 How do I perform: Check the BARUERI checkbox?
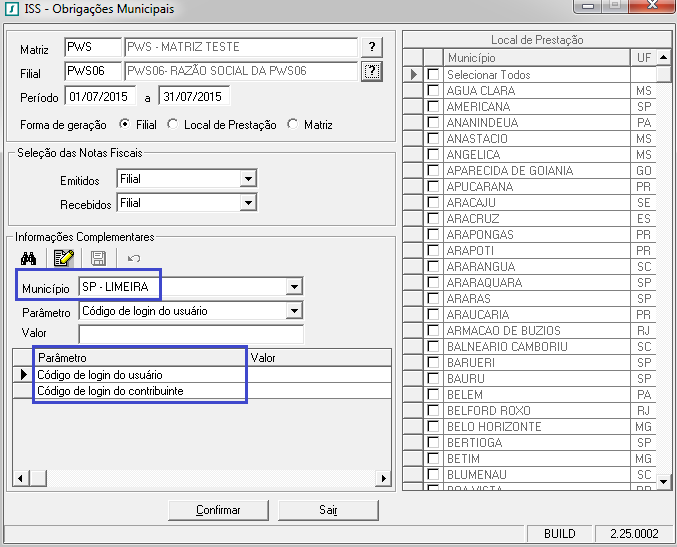pos(433,362)
